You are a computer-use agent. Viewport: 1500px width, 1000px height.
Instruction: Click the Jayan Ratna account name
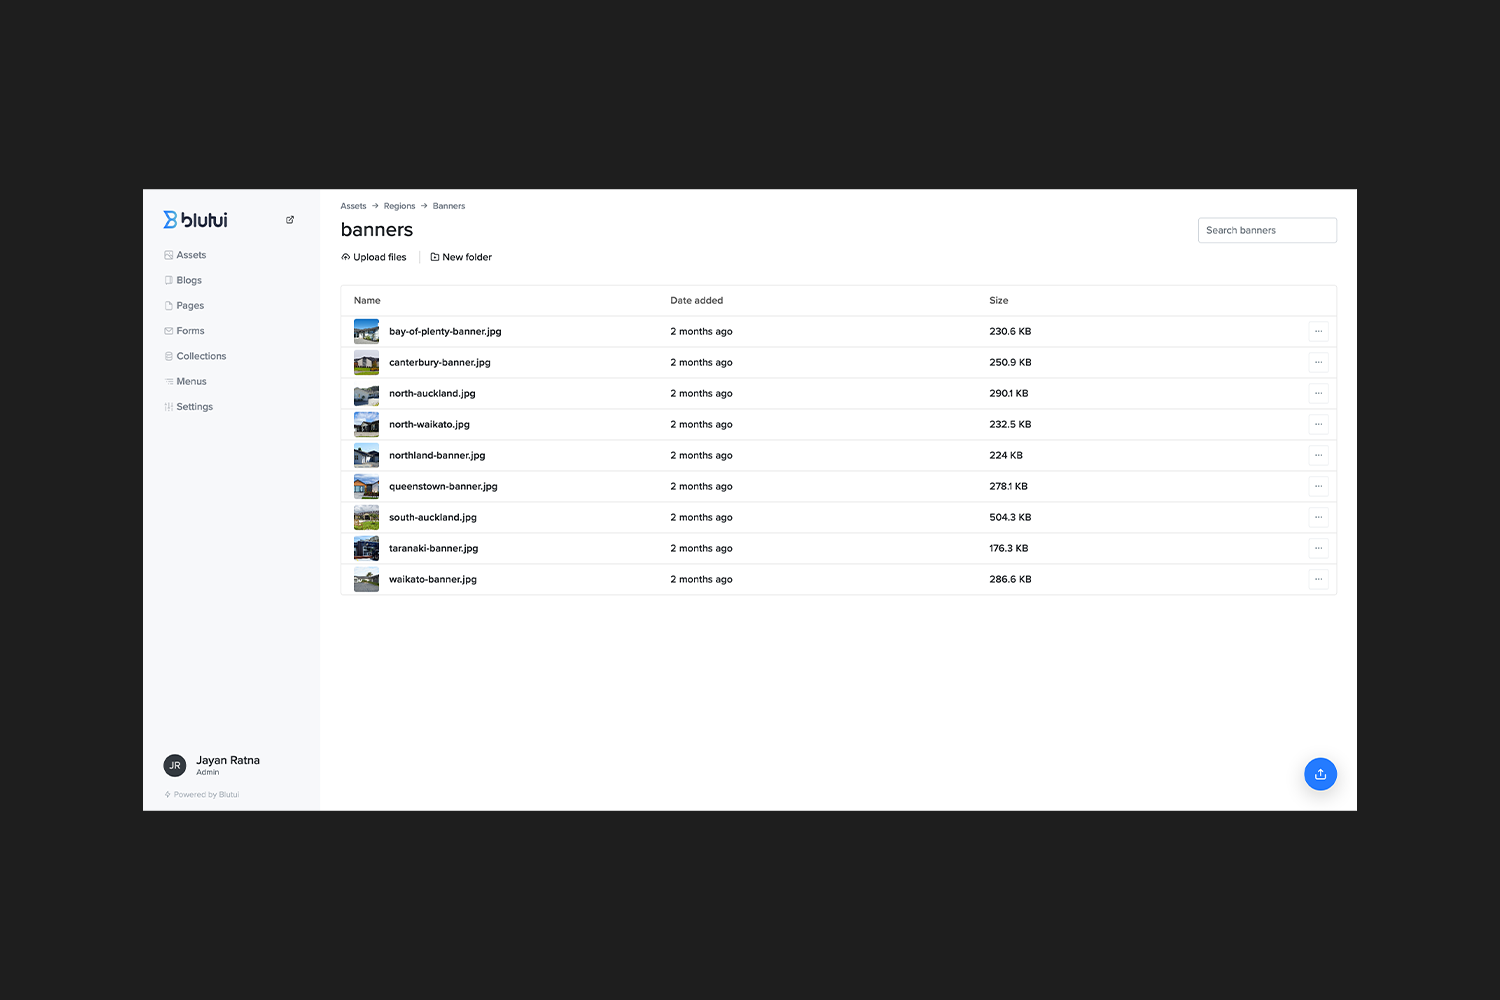228,760
